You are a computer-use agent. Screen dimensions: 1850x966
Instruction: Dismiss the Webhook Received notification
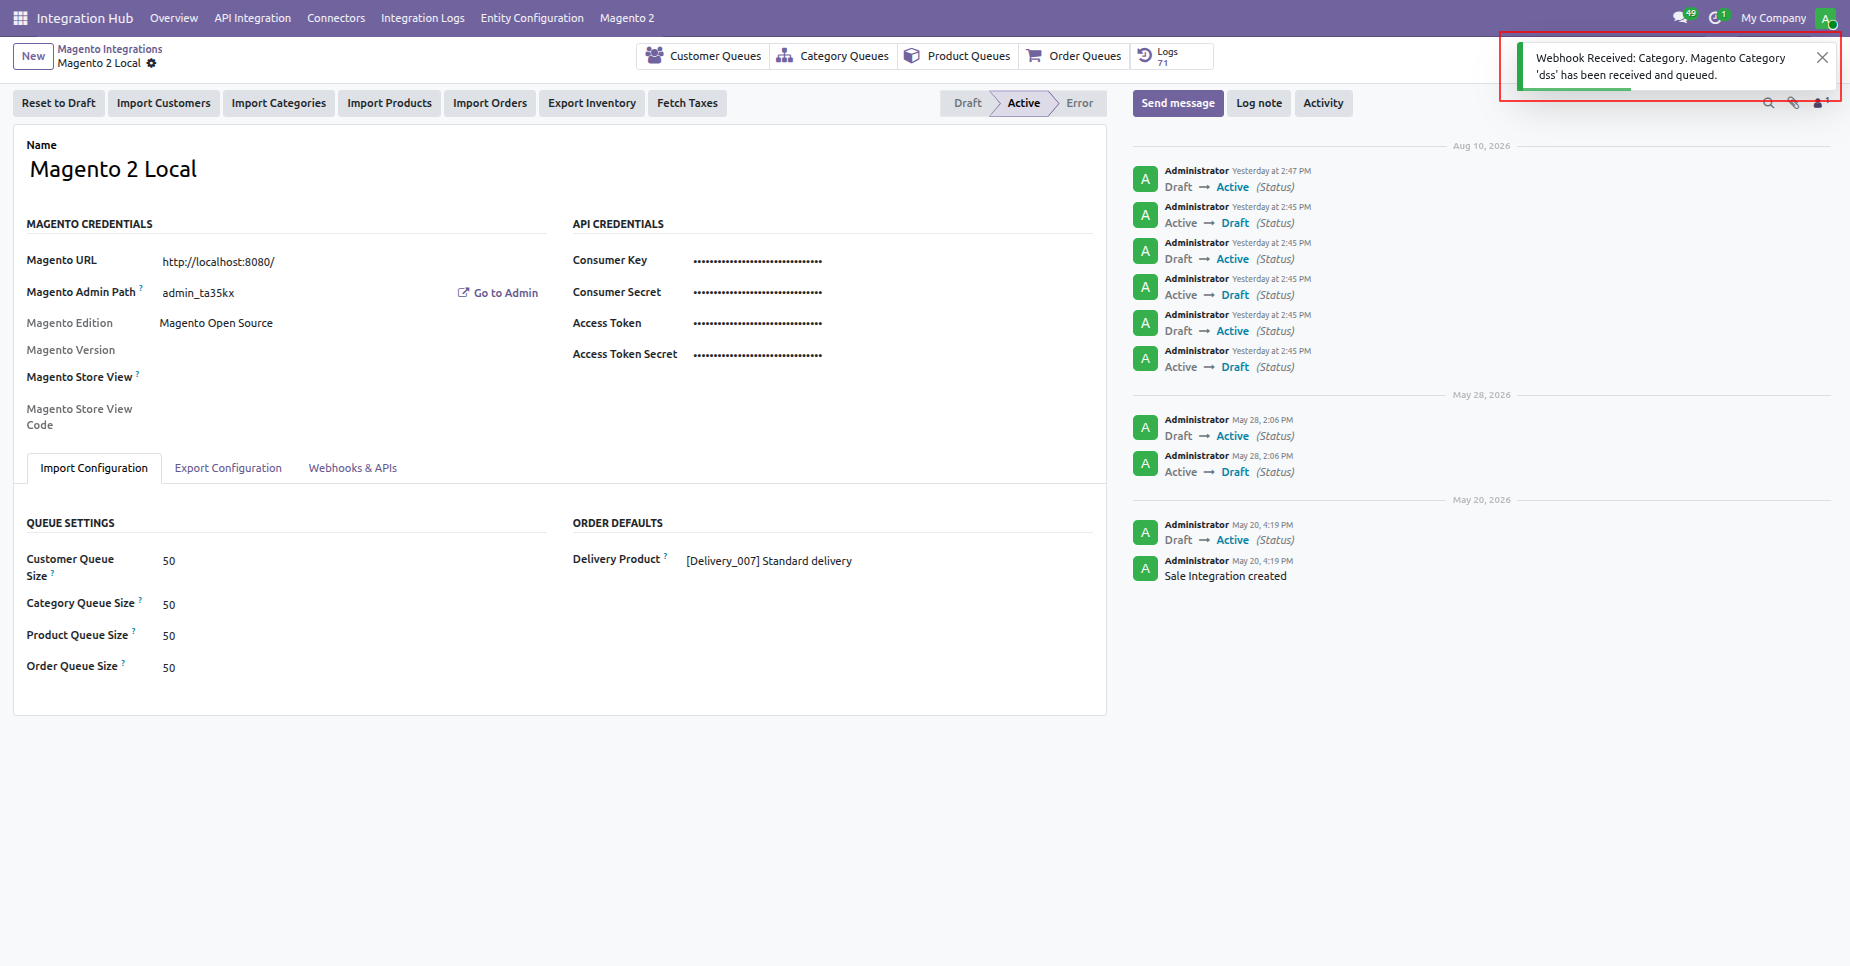tap(1822, 58)
